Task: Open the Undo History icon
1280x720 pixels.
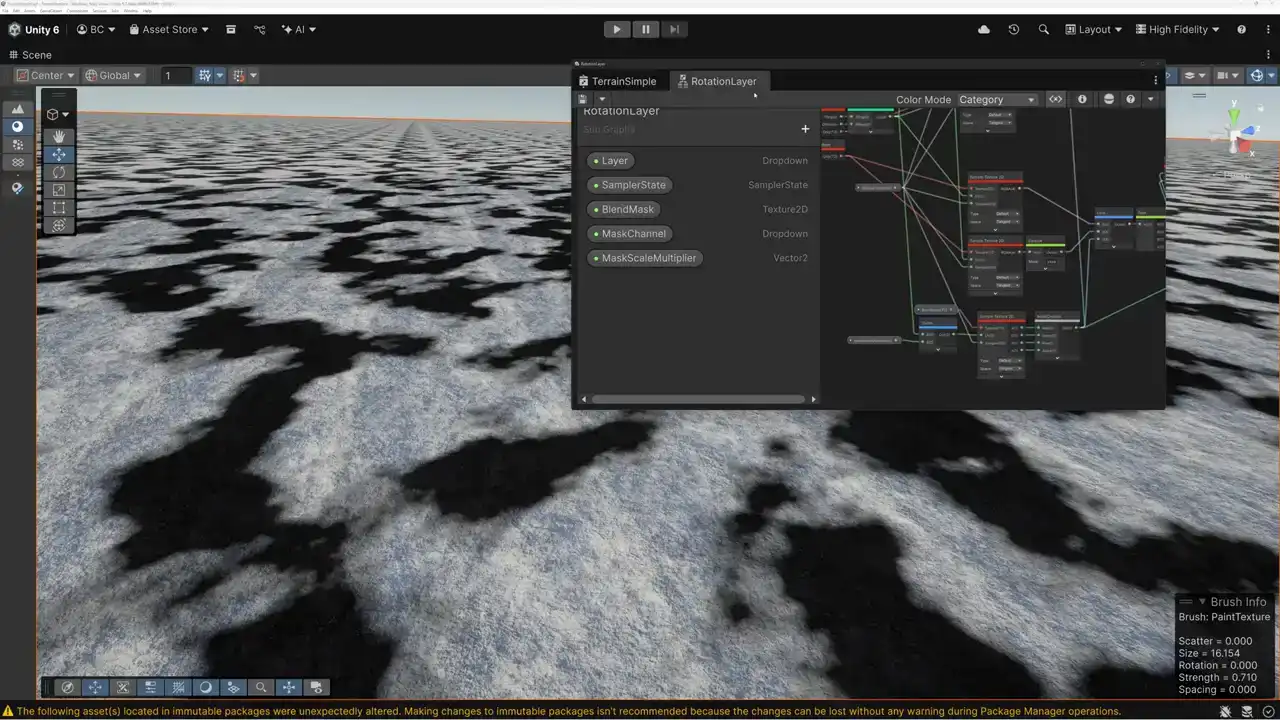Action: (x=1013, y=30)
